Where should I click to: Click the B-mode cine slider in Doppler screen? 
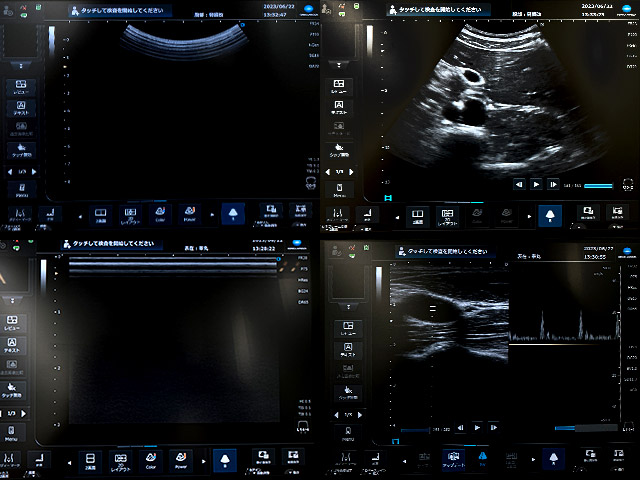pos(415,430)
